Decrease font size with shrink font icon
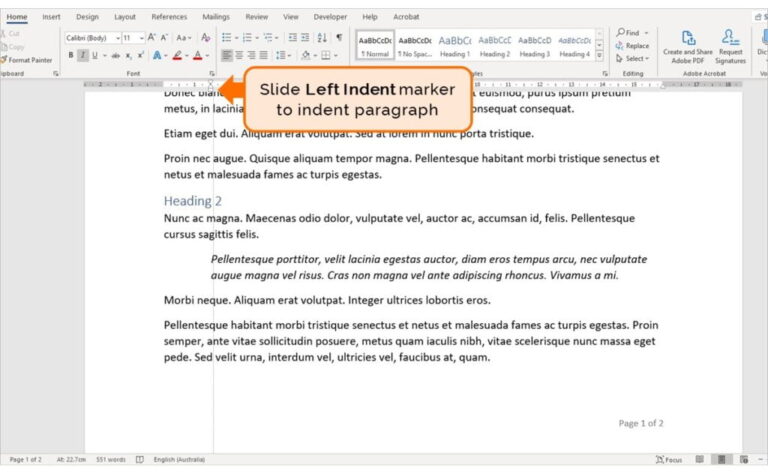768x473 pixels. click(164, 38)
